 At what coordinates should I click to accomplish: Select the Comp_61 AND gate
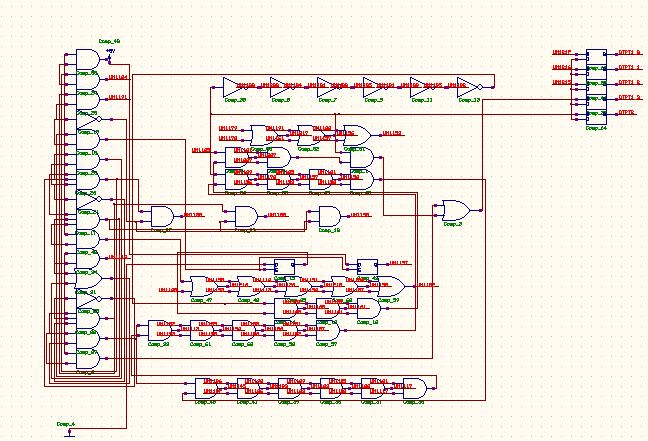pyautogui.click(x=202, y=330)
